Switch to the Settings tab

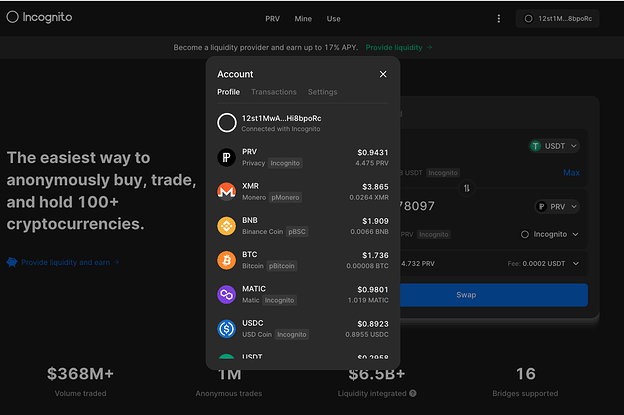pyautogui.click(x=322, y=92)
